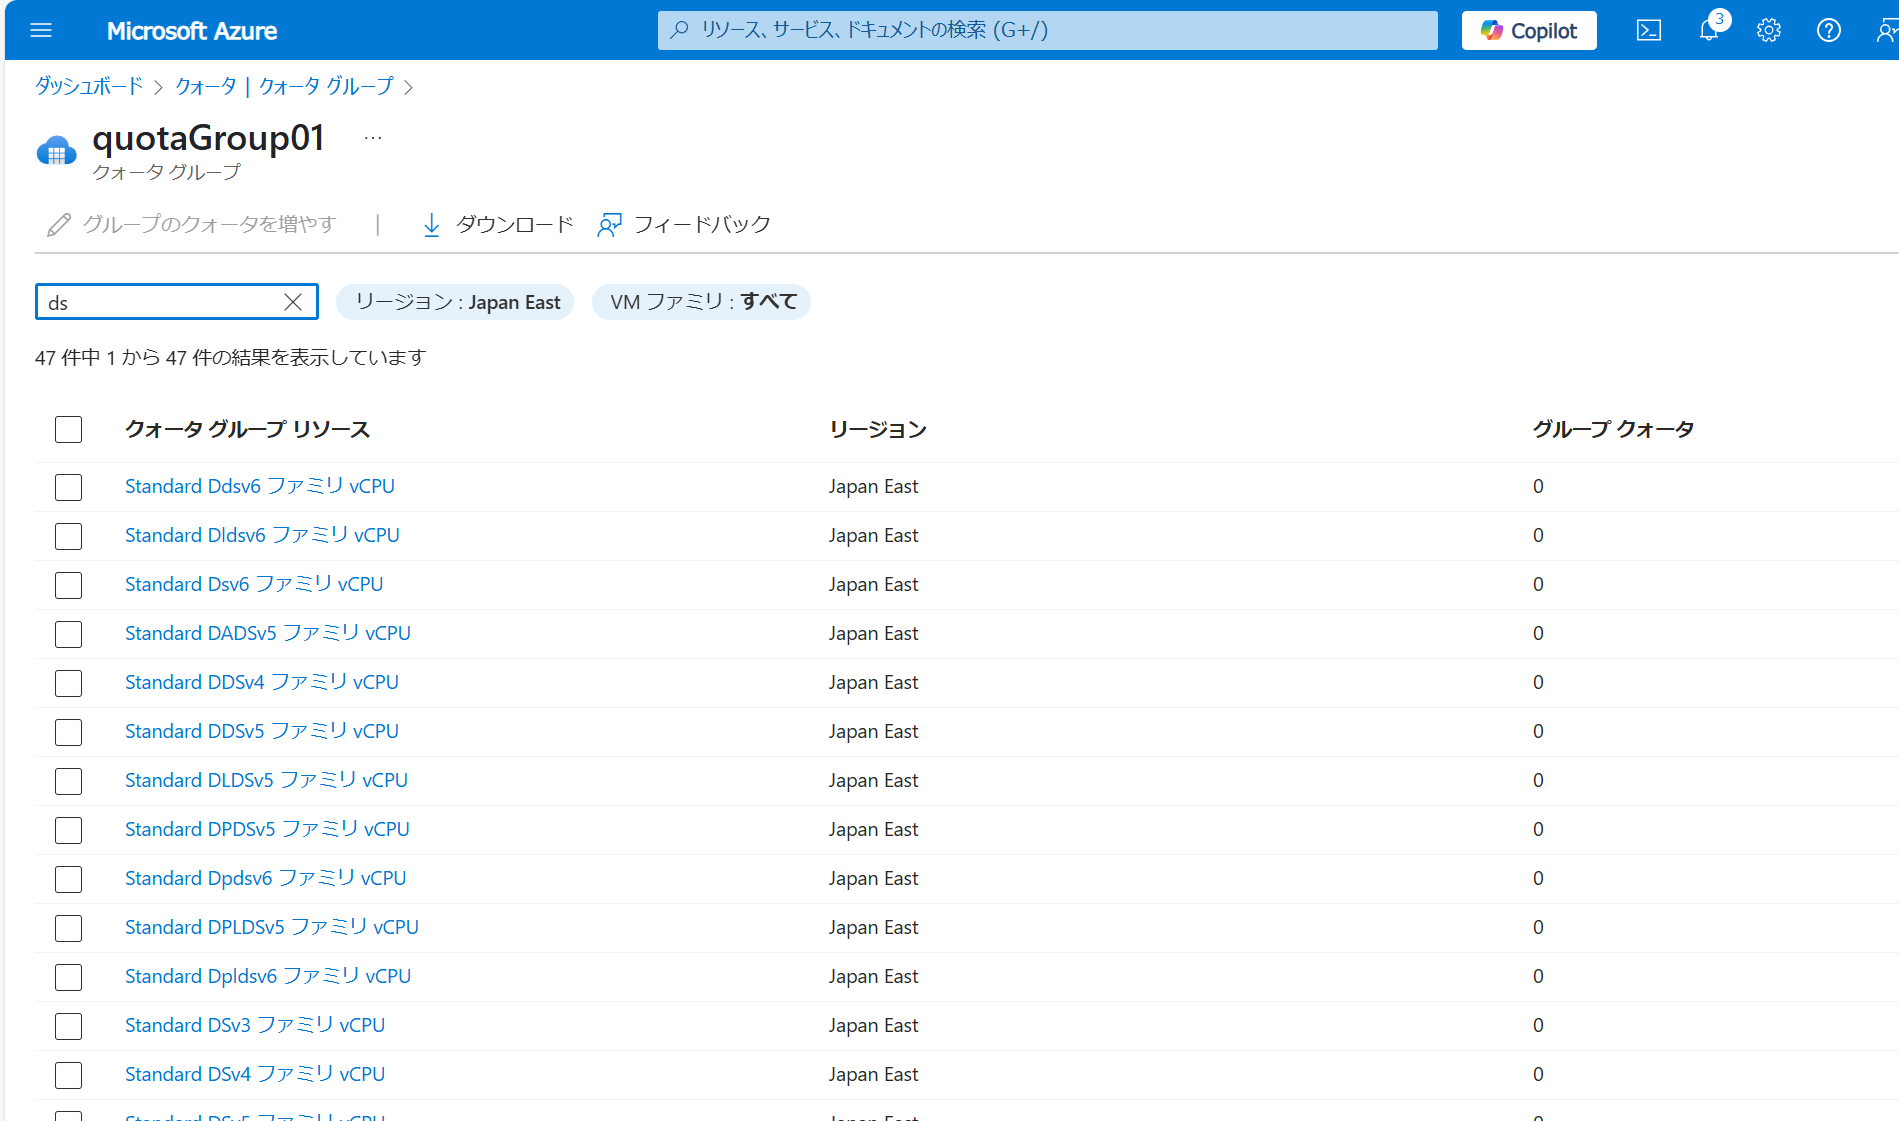Open the help question mark icon
This screenshot has height=1121, width=1899.
1829,30
